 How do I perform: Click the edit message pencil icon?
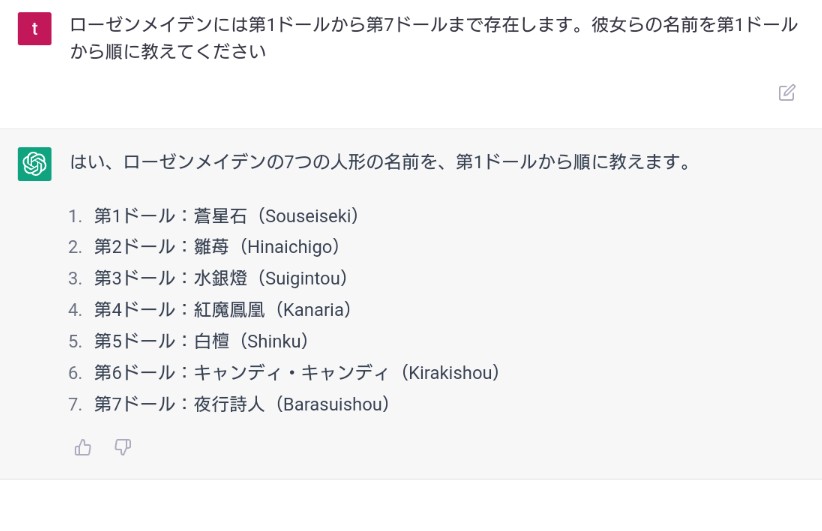(786, 93)
